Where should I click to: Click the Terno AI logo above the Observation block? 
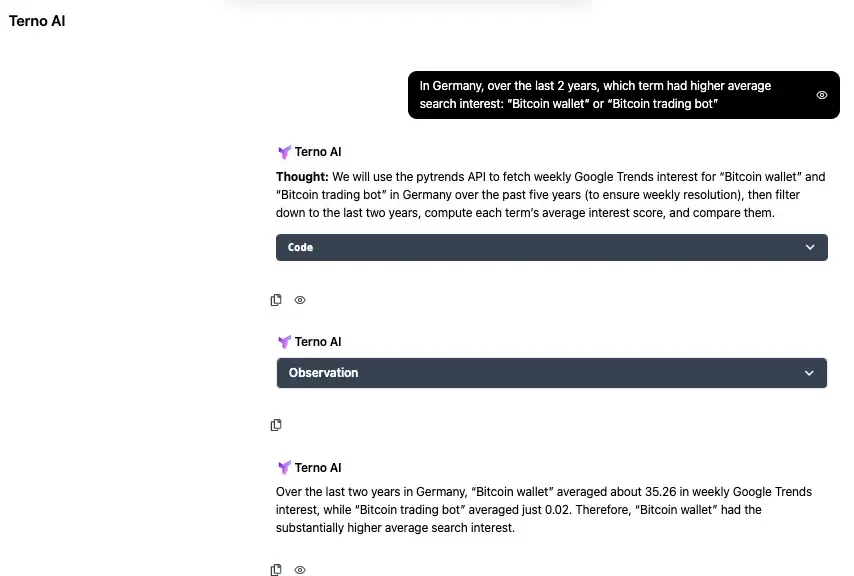pos(284,342)
